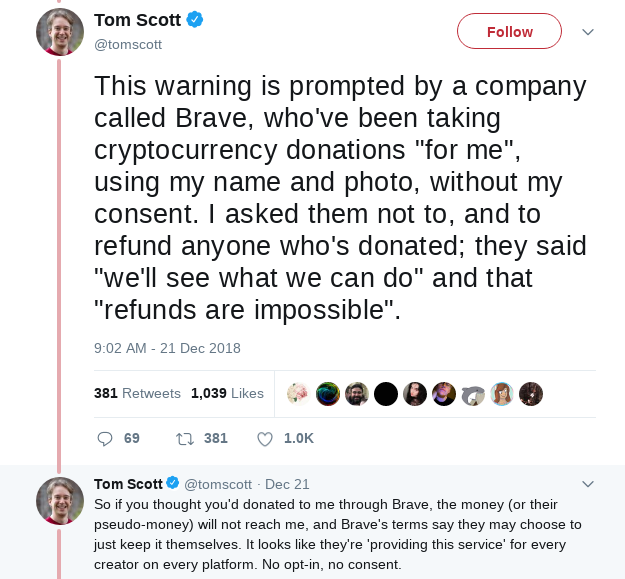Click the first liker avatar in row
Screen dimensions: 625x579
click(298, 394)
